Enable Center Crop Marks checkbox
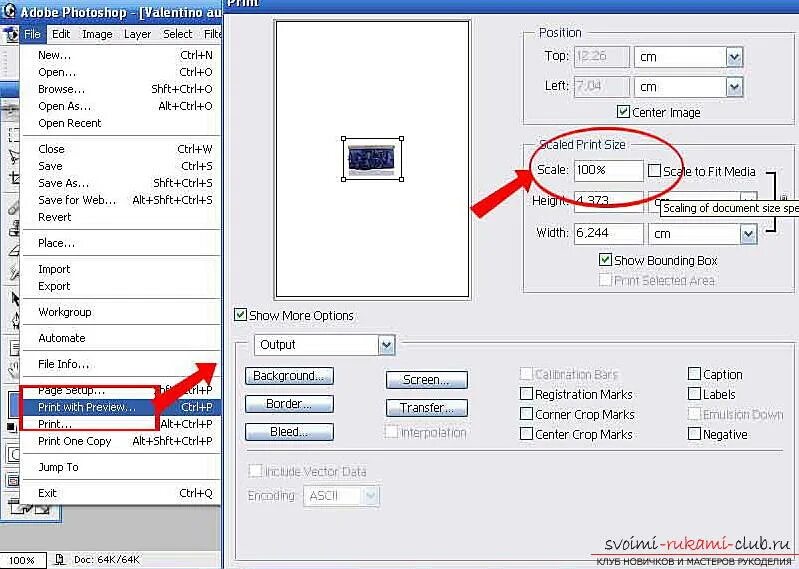Image resolution: width=799 pixels, height=569 pixels. click(x=526, y=433)
